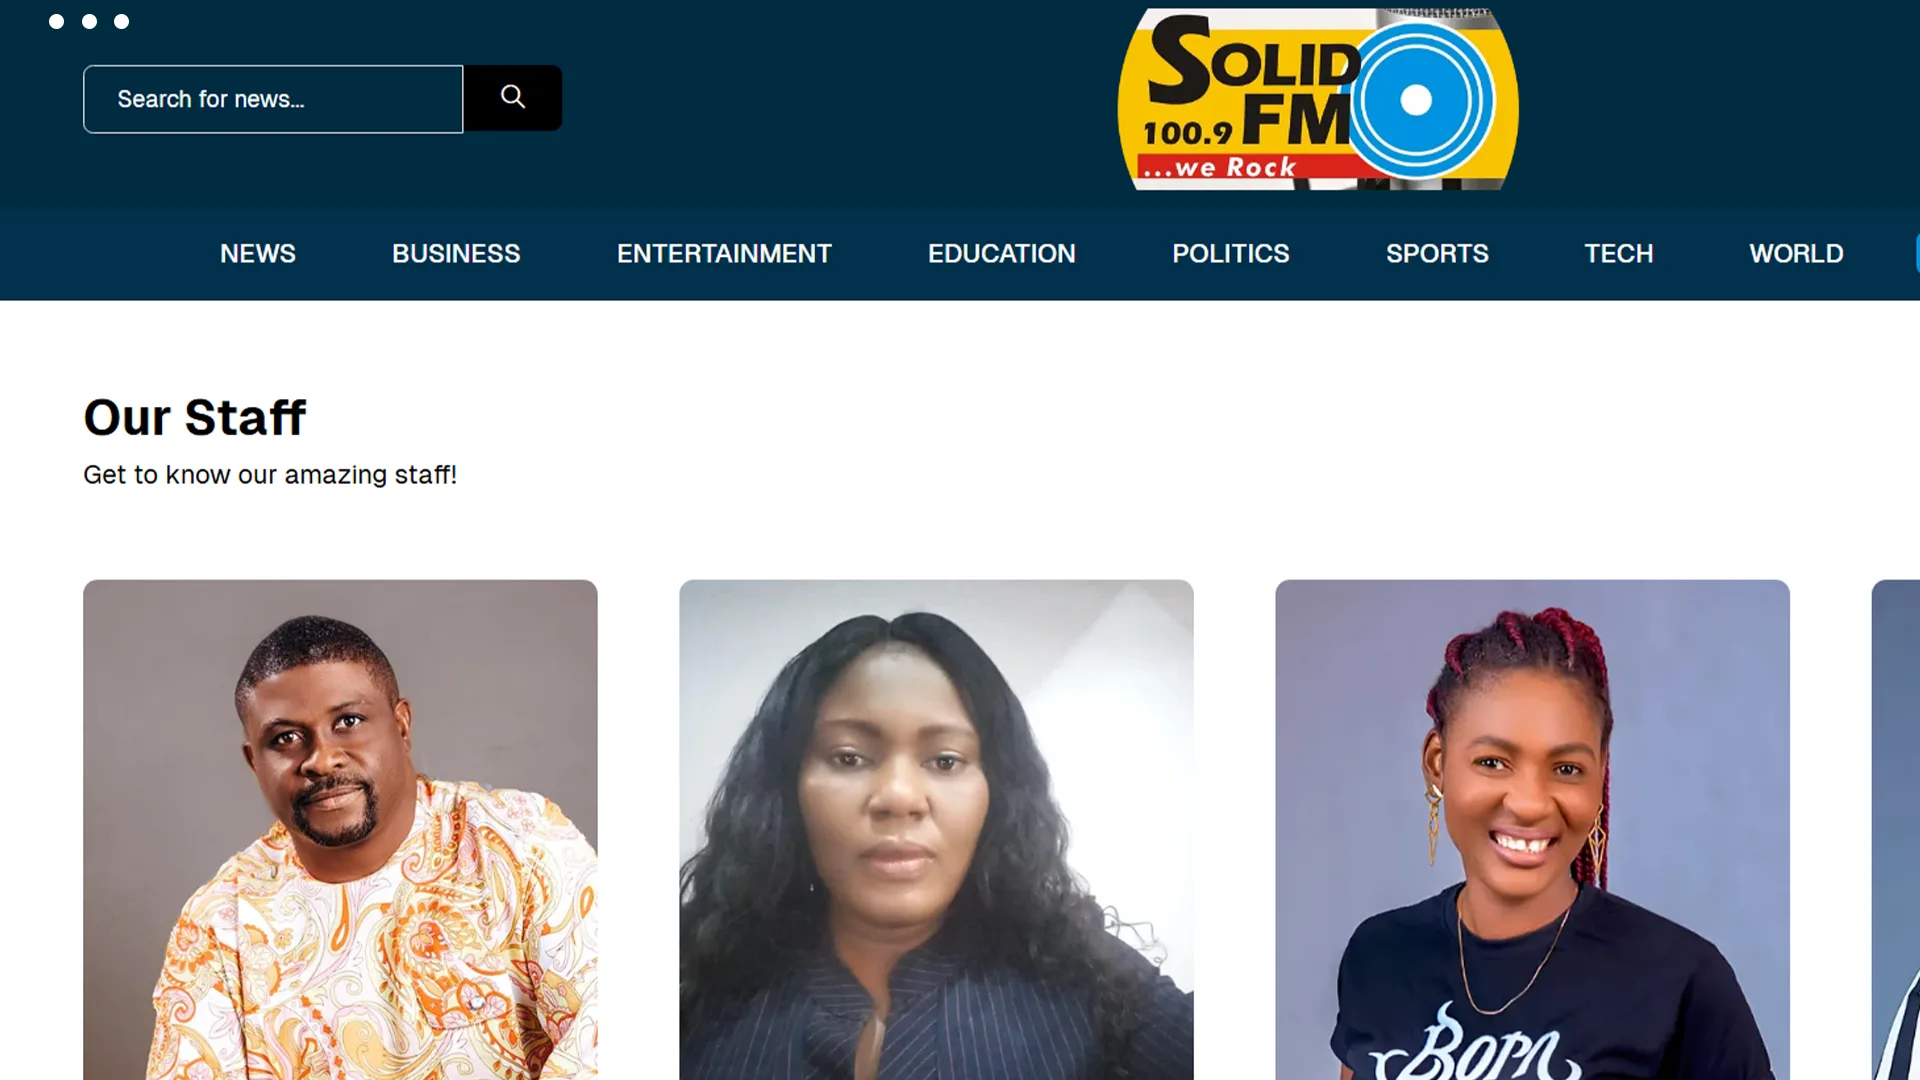Click the partially visible fourth staff card

pos(1896,830)
